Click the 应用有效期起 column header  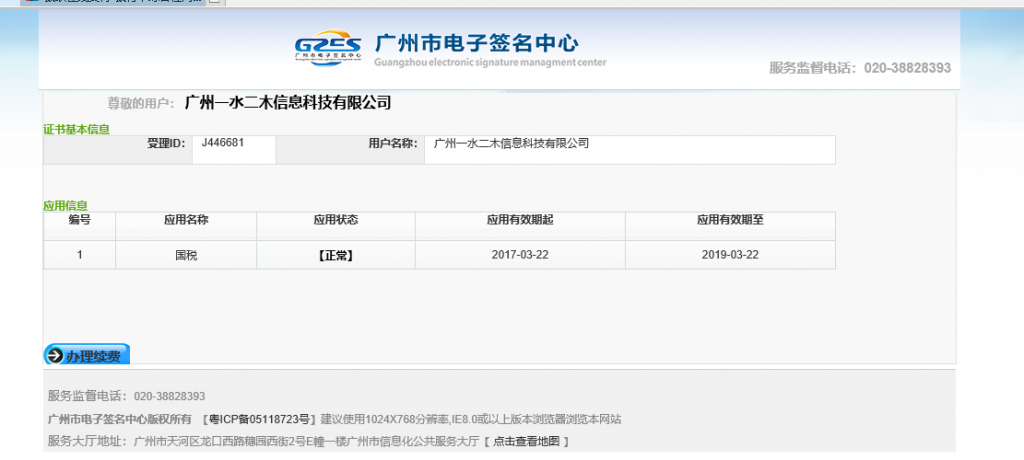click(520, 220)
